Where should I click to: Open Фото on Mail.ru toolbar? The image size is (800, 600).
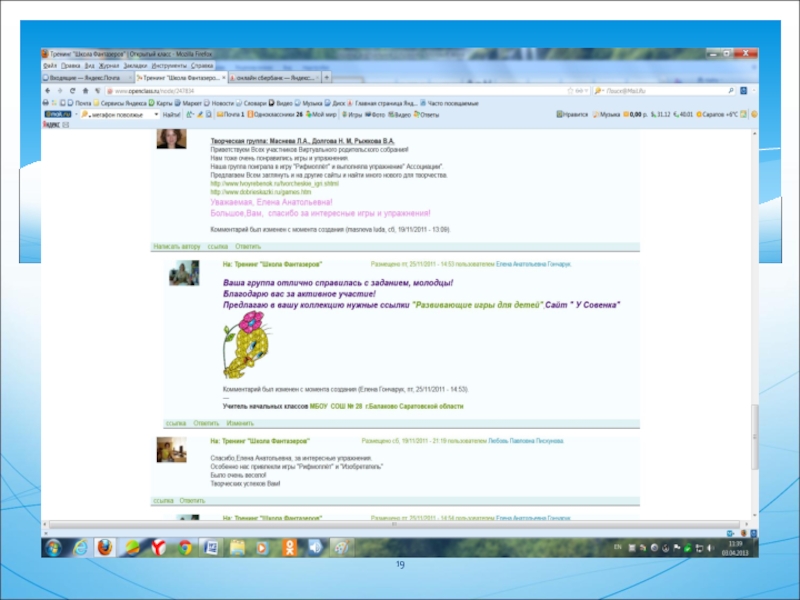(x=375, y=115)
